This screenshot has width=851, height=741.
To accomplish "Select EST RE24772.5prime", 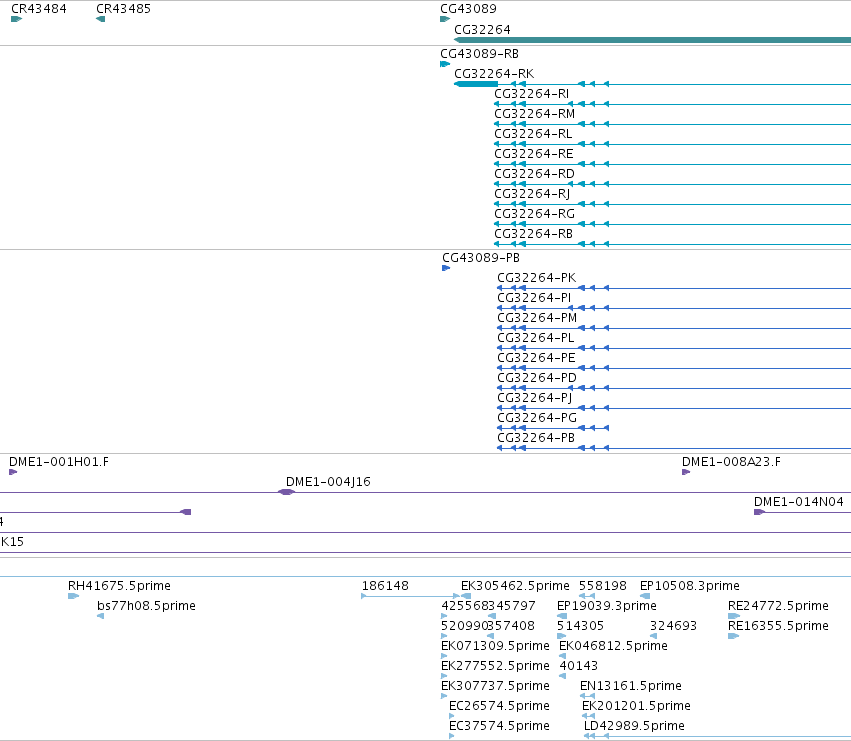I will [778, 606].
